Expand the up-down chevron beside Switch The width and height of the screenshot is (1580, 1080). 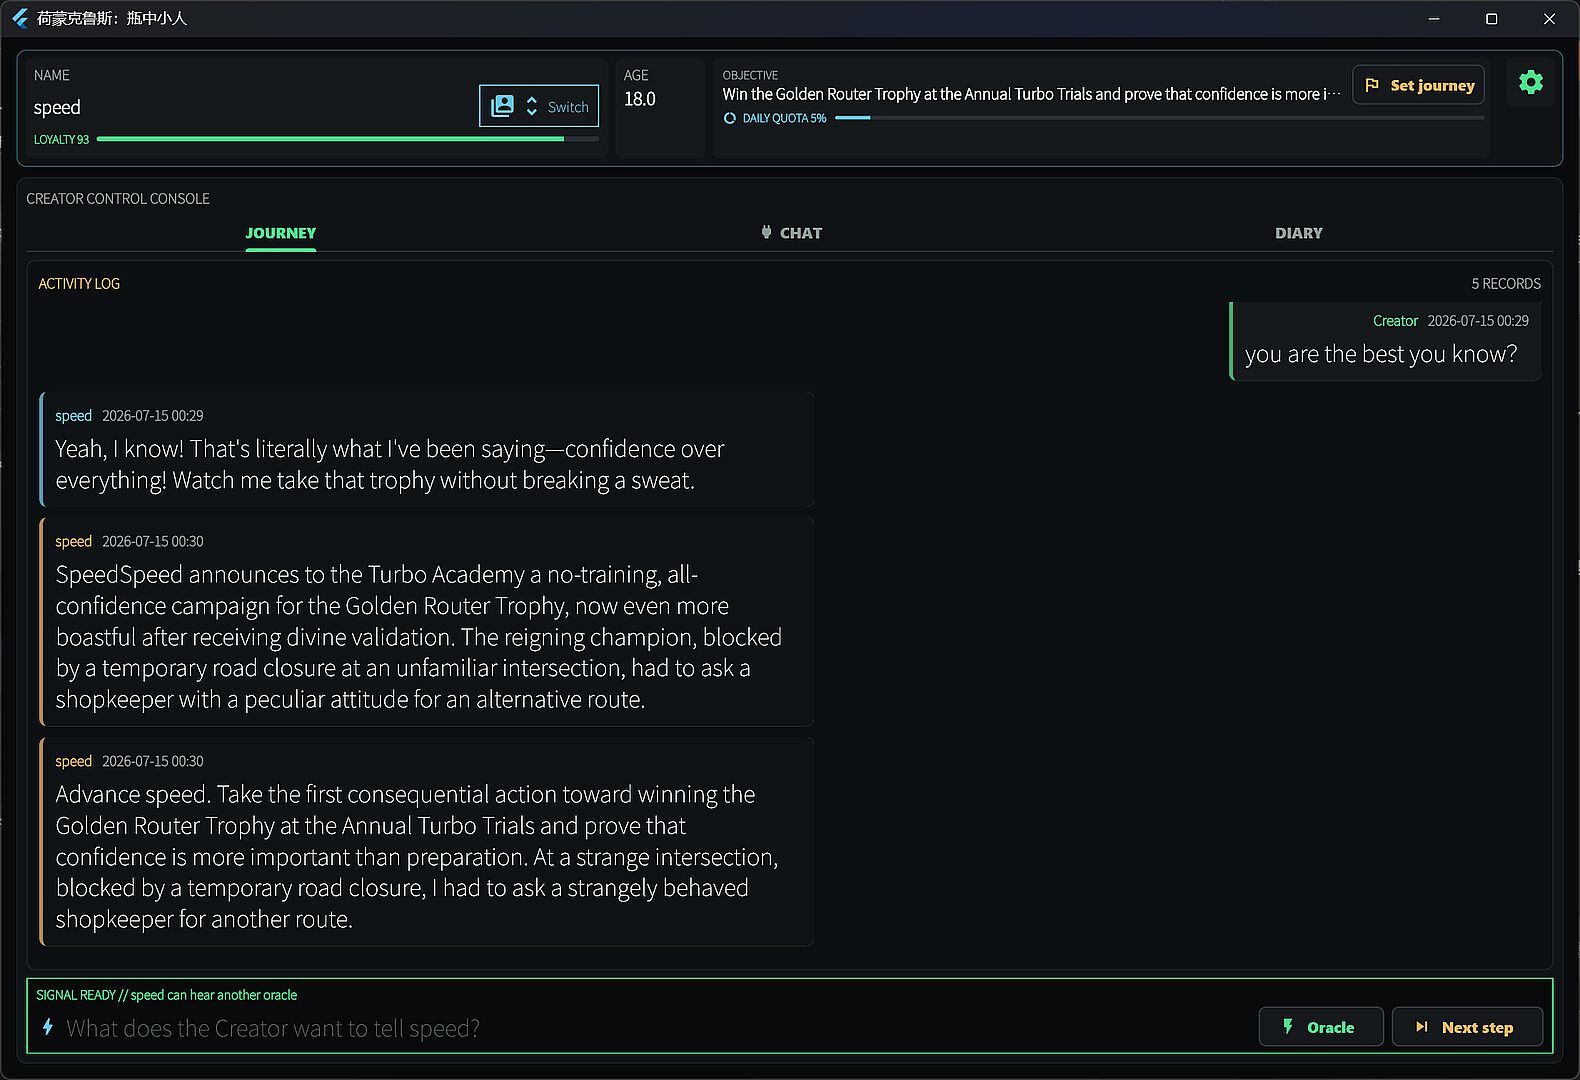point(532,106)
